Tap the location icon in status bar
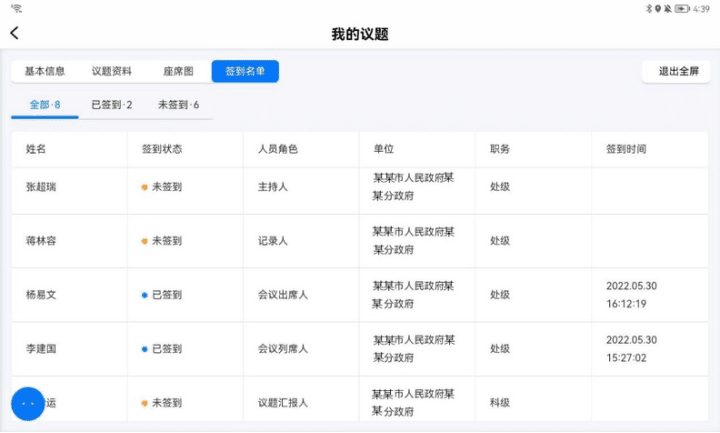Viewport: 720px width, 433px height. (658, 9)
